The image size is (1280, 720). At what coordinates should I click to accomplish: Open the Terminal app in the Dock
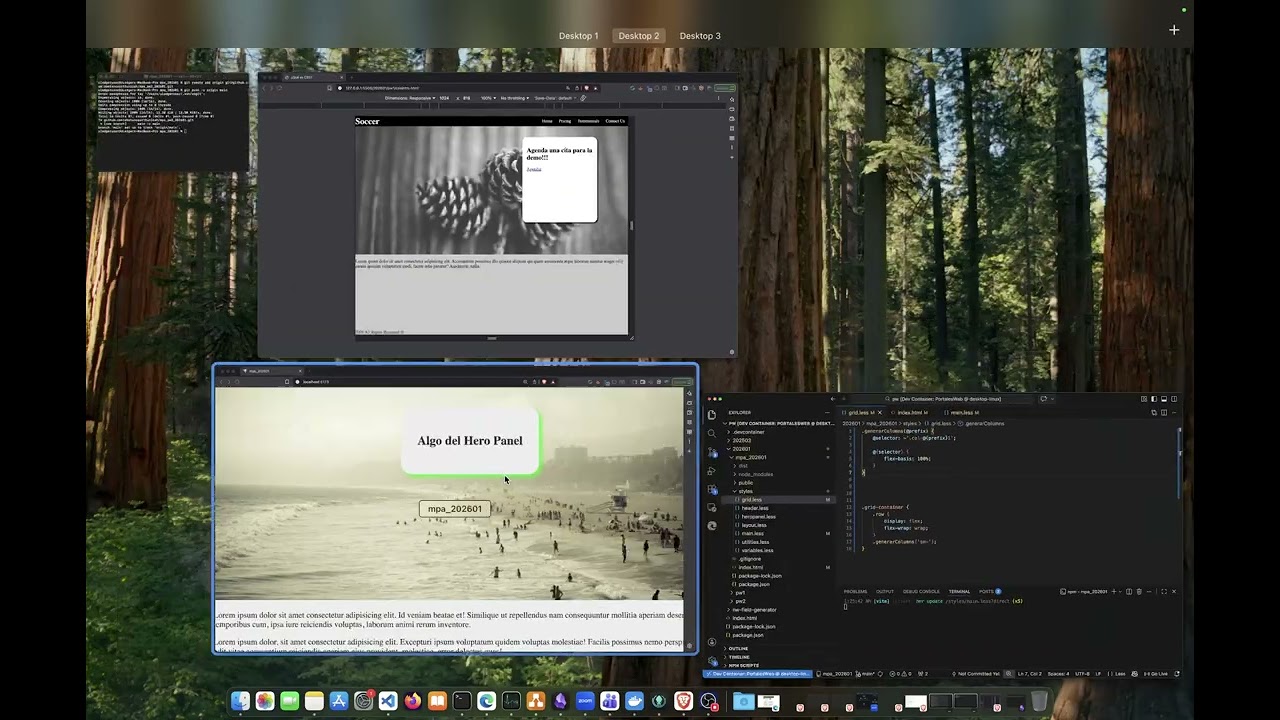coord(462,702)
